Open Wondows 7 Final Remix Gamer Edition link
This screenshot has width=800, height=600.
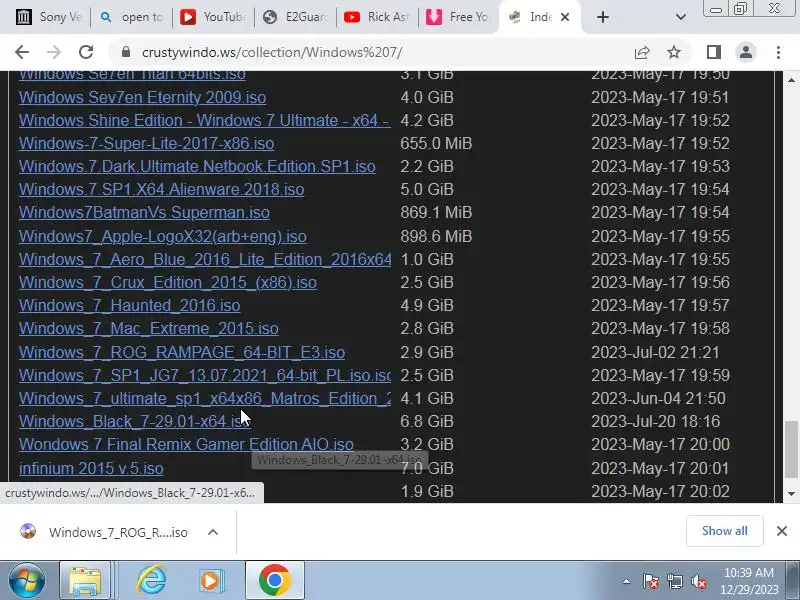click(186, 444)
